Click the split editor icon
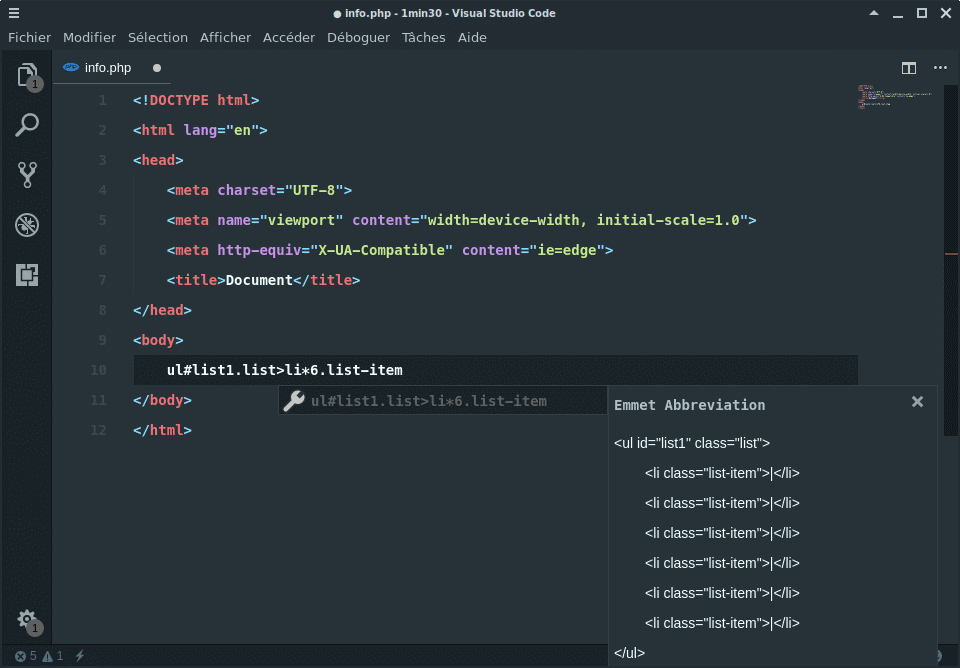This screenshot has height=668, width=960. pyautogui.click(x=909, y=68)
